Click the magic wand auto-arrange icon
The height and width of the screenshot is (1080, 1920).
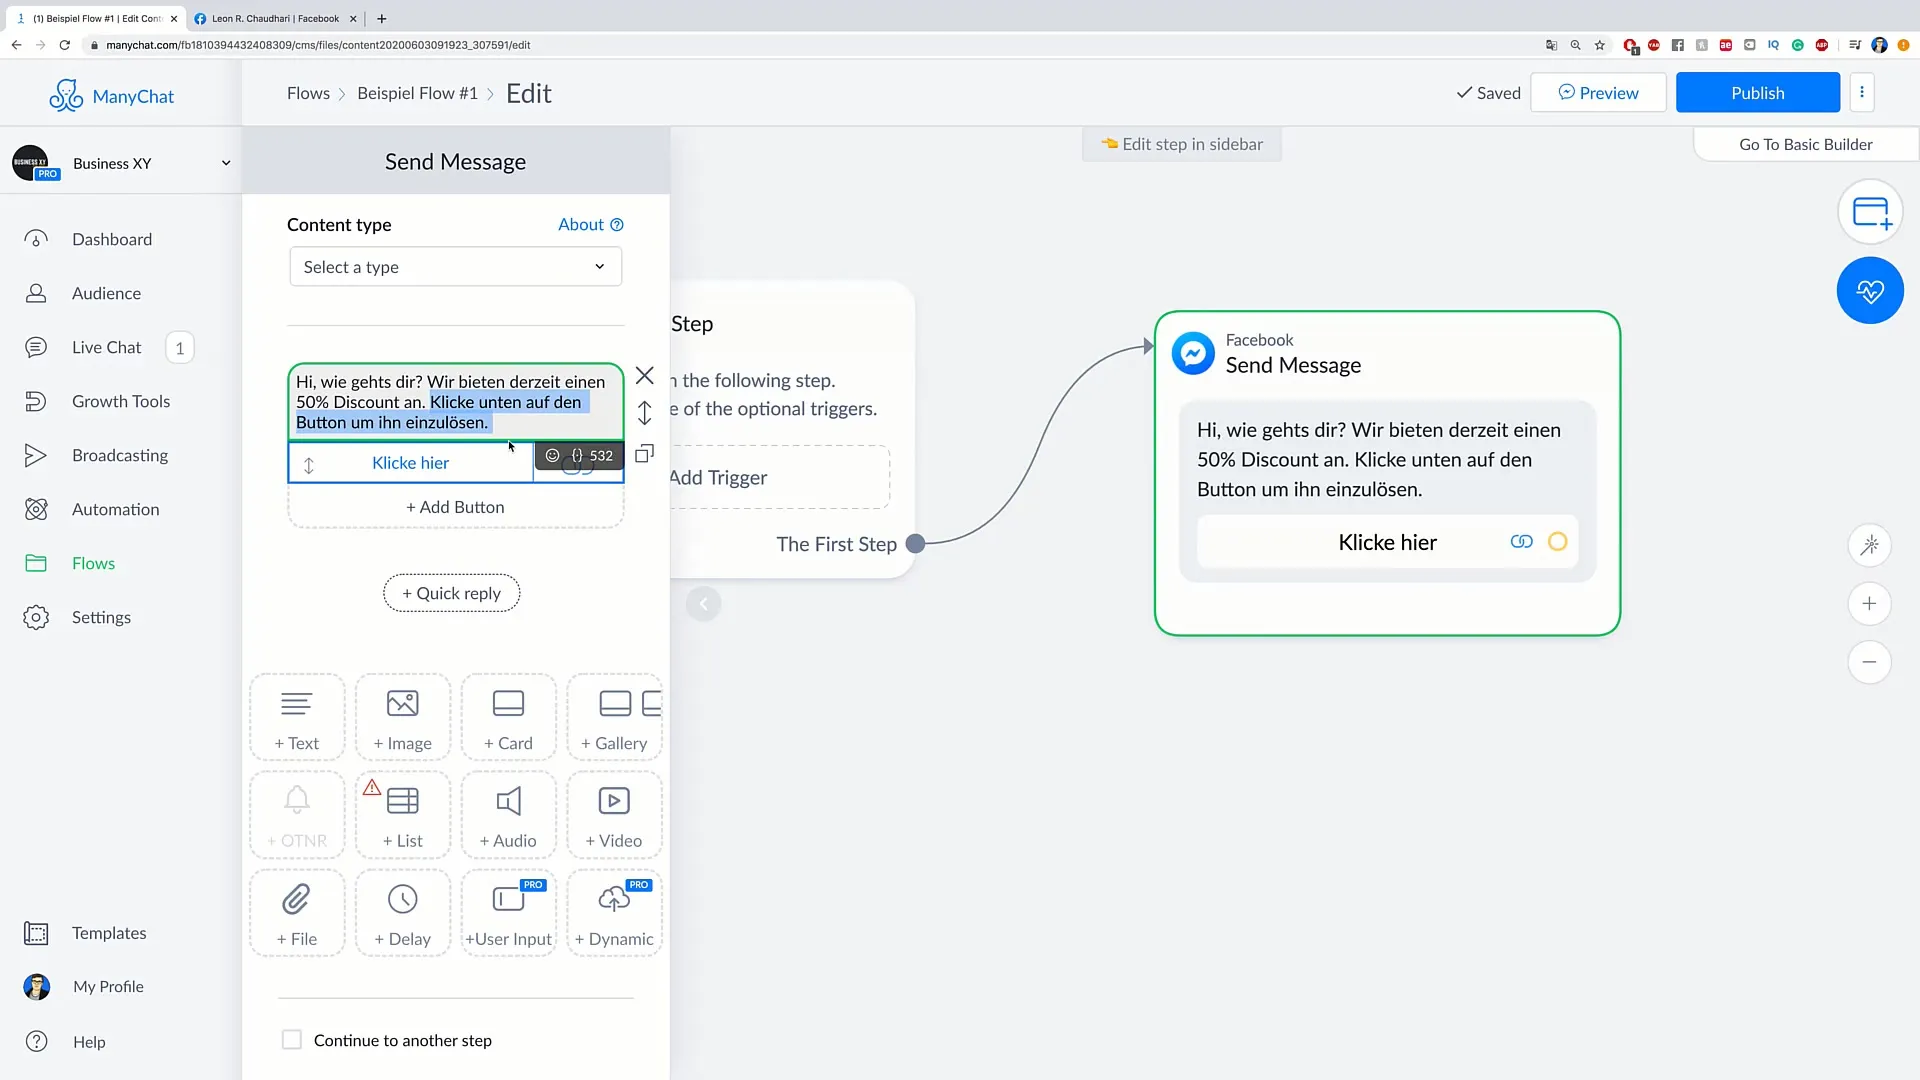pos(1869,545)
